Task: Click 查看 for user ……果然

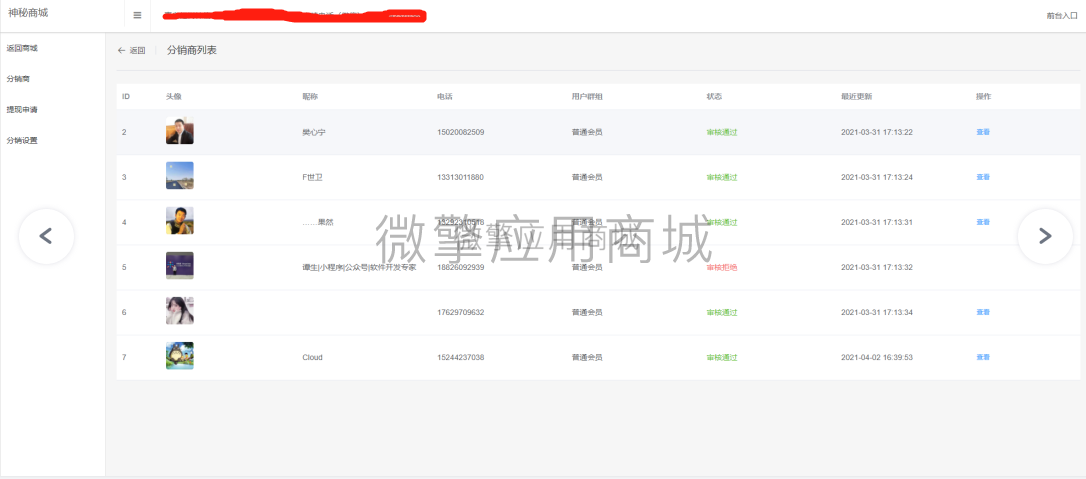Action: (983, 222)
